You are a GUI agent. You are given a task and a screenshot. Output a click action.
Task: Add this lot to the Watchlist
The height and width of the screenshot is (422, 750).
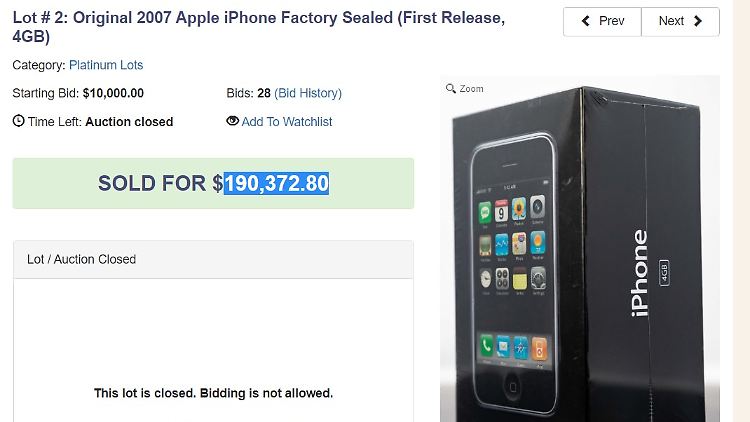pyautogui.click(x=287, y=122)
